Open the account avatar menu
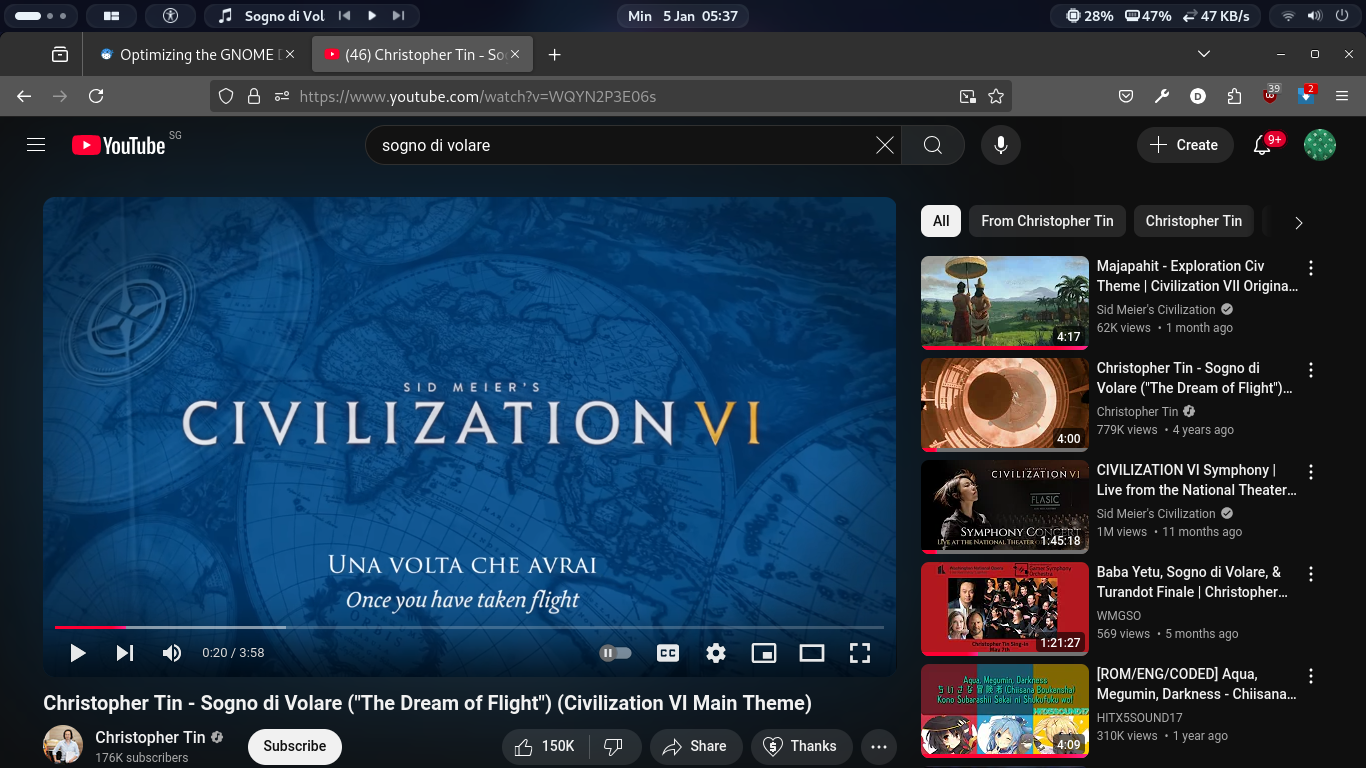The width and height of the screenshot is (1366, 768). (1320, 145)
